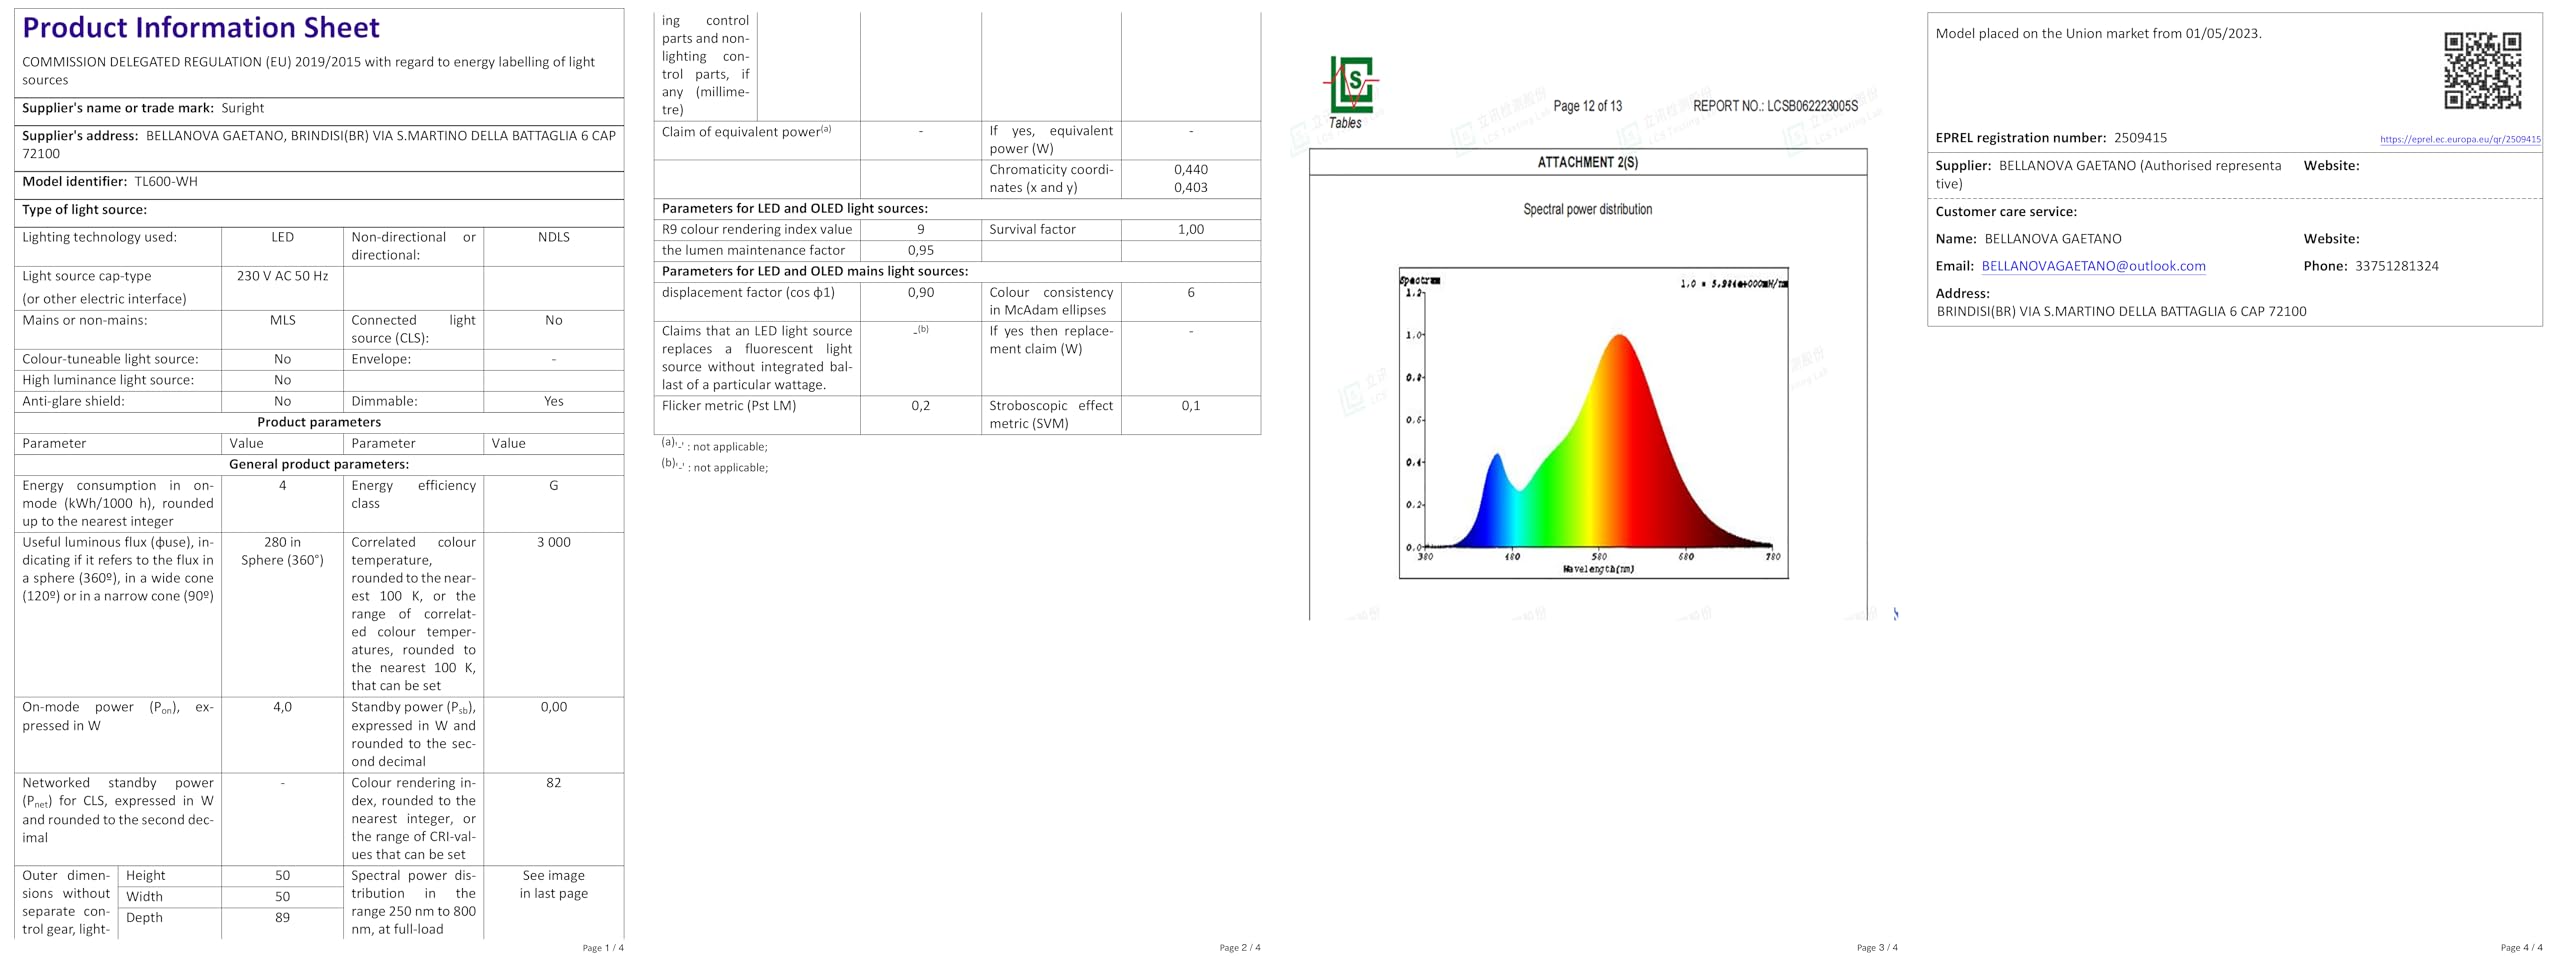Image resolution: width=2560 pixels, height=956 pixels.
Task: Select the Height value "50"
Action: point(282,876)
